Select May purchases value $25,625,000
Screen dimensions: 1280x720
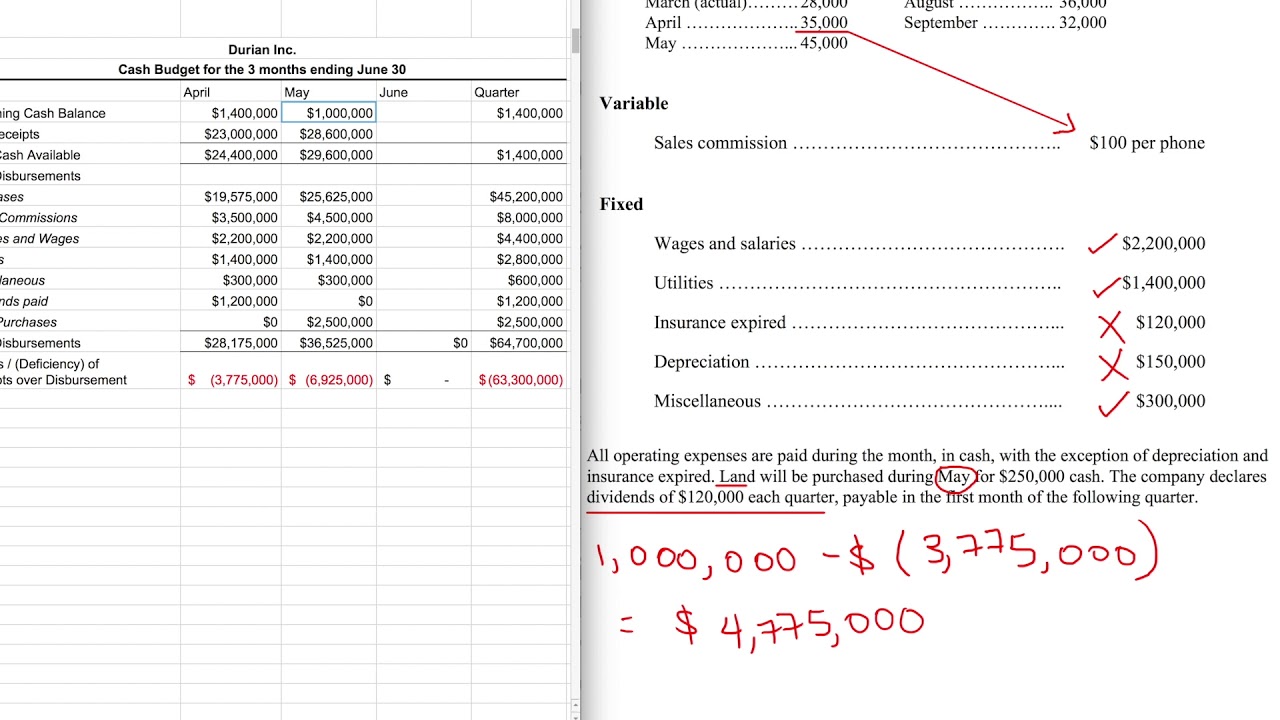click(328, 197)
